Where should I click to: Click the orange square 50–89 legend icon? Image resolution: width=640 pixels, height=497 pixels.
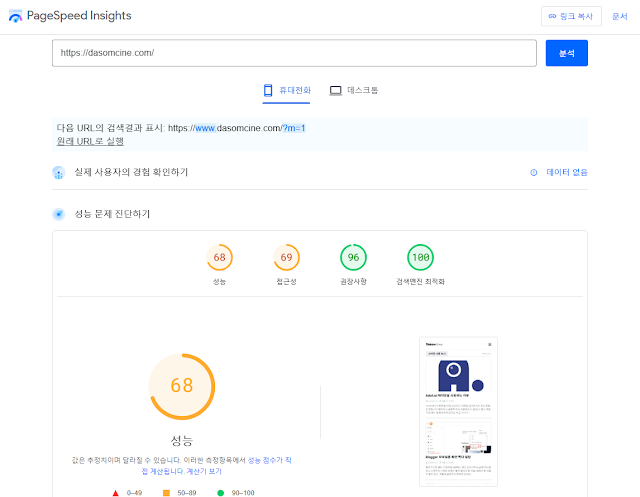166,493
